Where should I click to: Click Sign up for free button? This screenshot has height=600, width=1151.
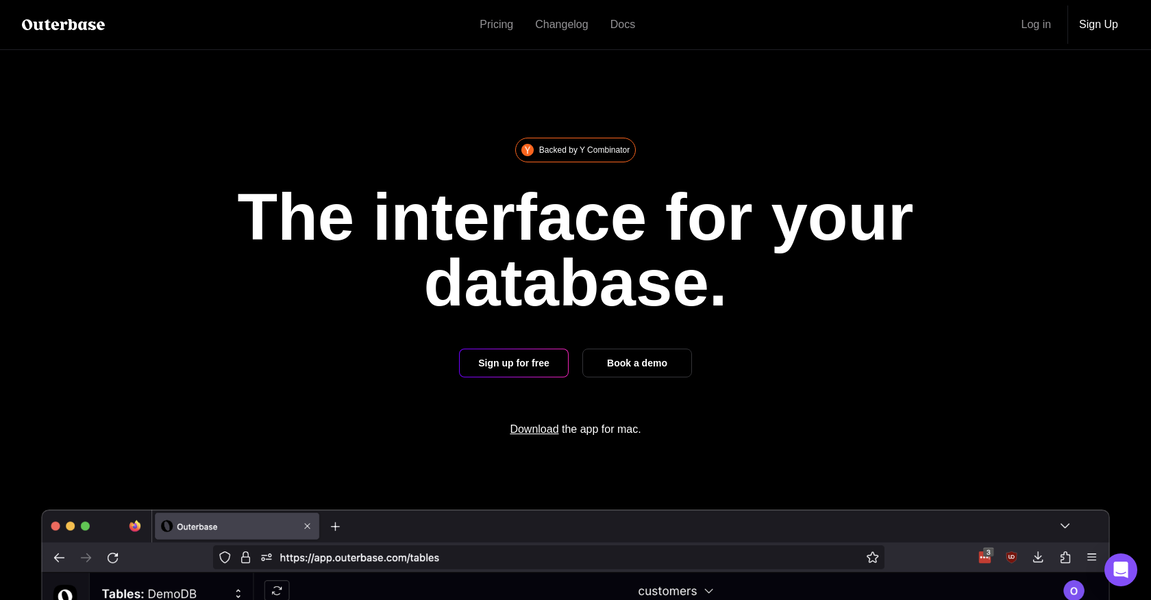[513, 363]
